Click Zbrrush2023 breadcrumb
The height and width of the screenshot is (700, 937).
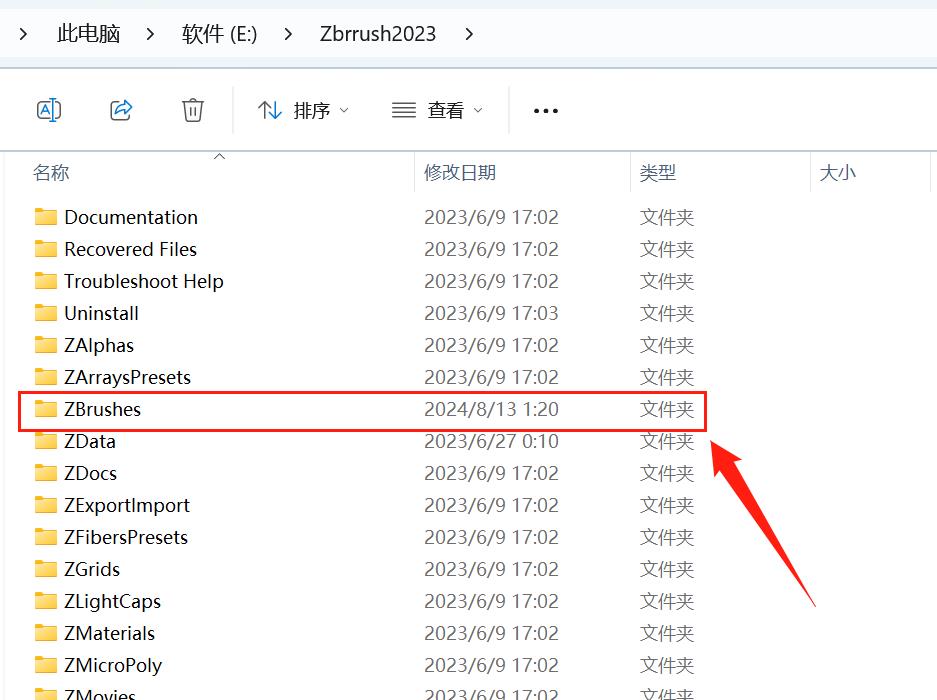click(x=378, y=34)
